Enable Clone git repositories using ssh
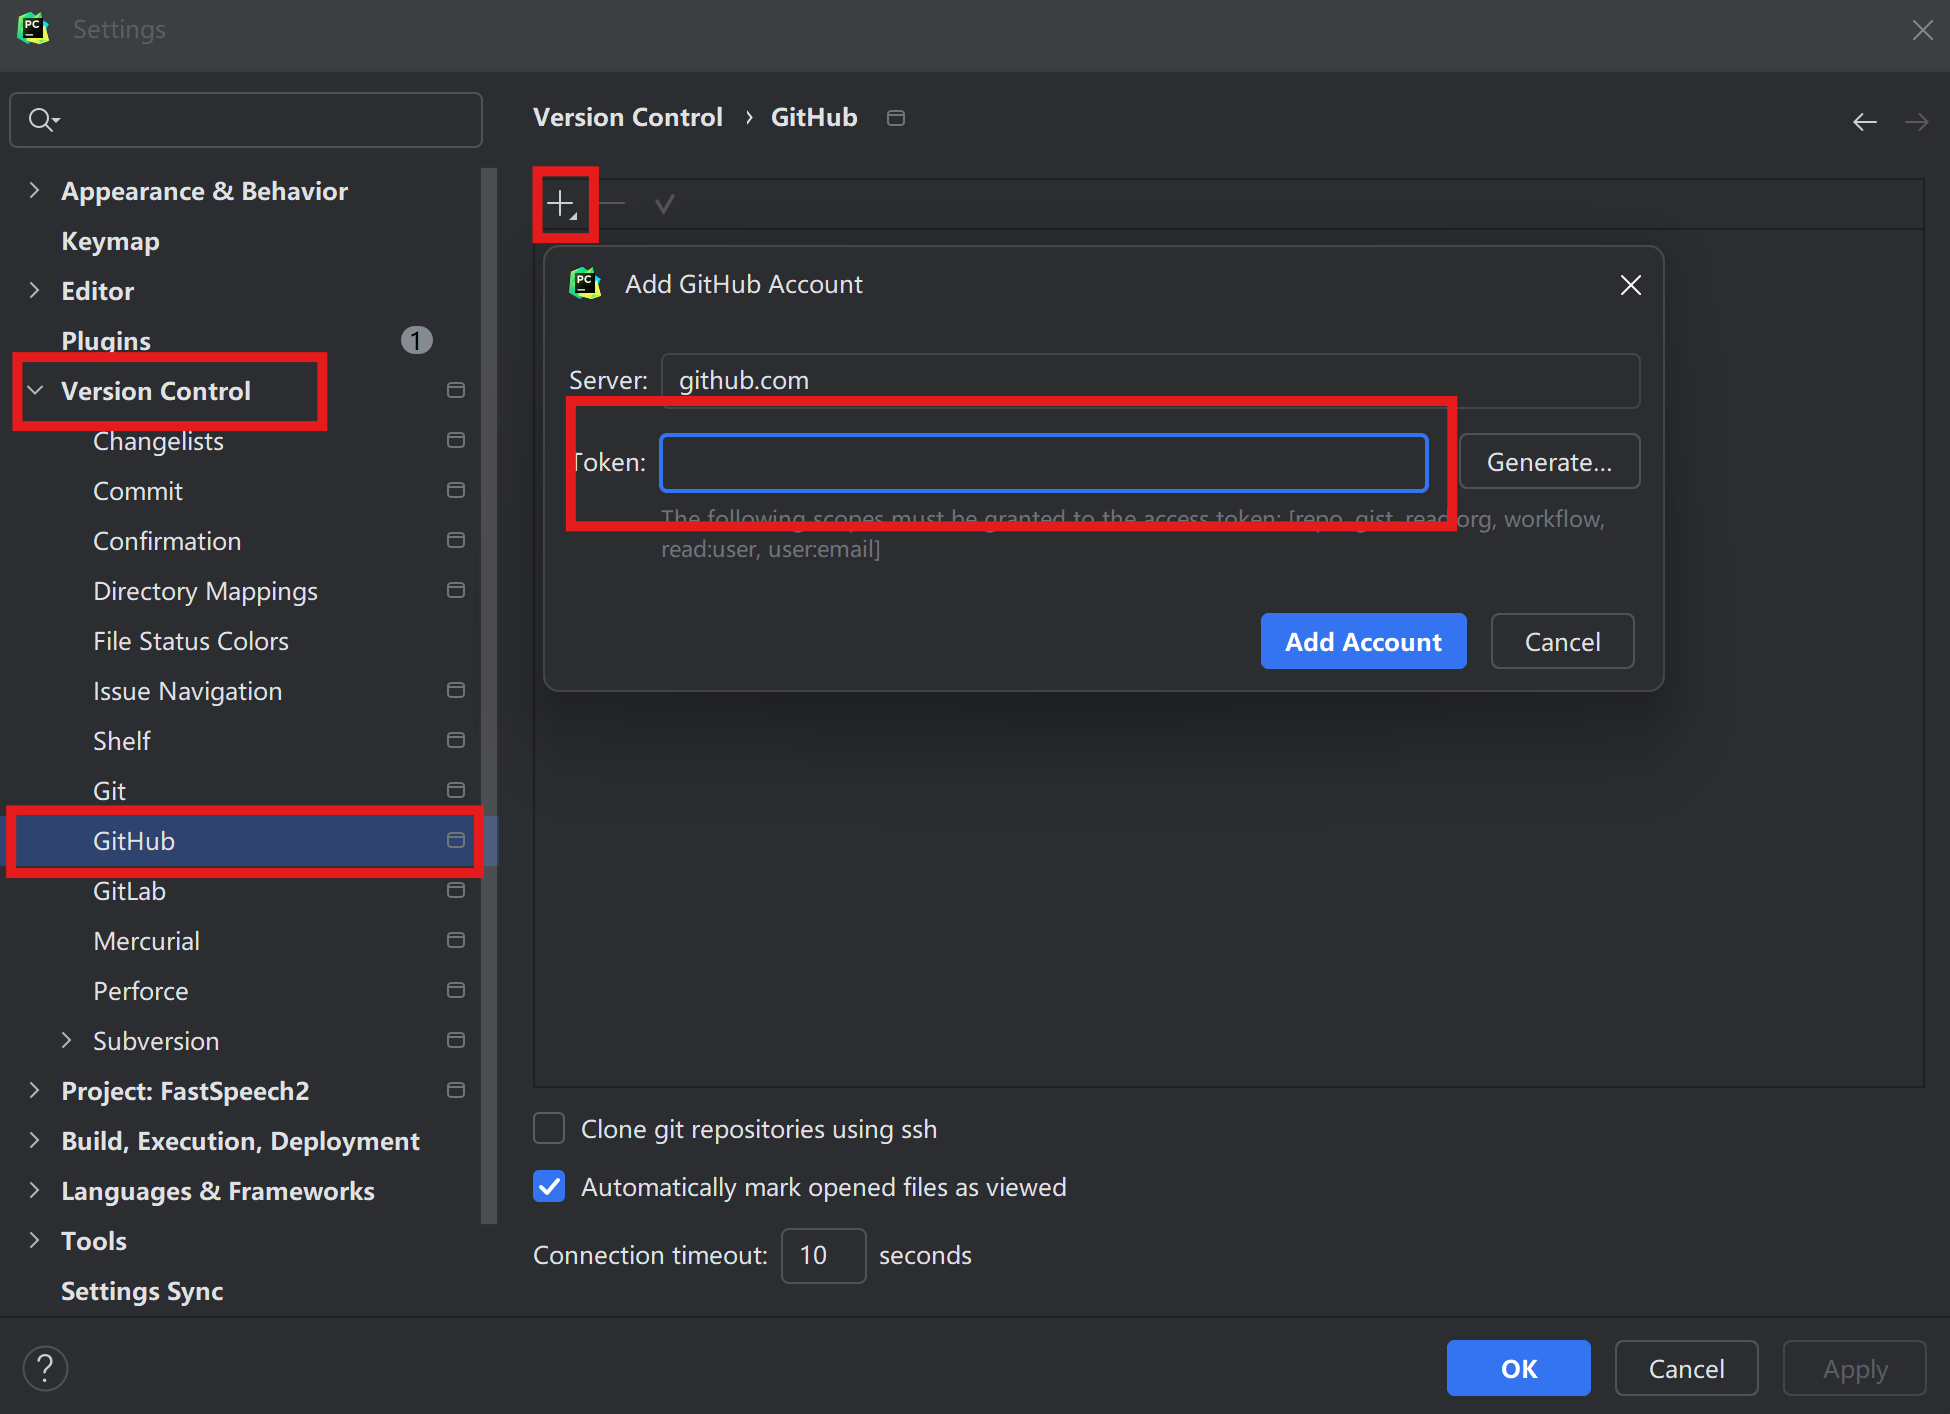This screenshot has height=1414, width=1950. tap(549, 1129)
